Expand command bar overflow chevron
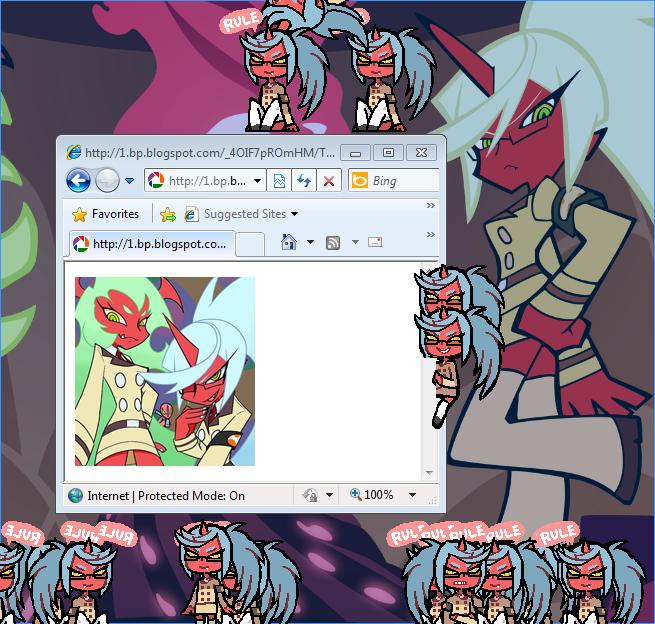This screenshot has height=624, width=655. point(431,234)
